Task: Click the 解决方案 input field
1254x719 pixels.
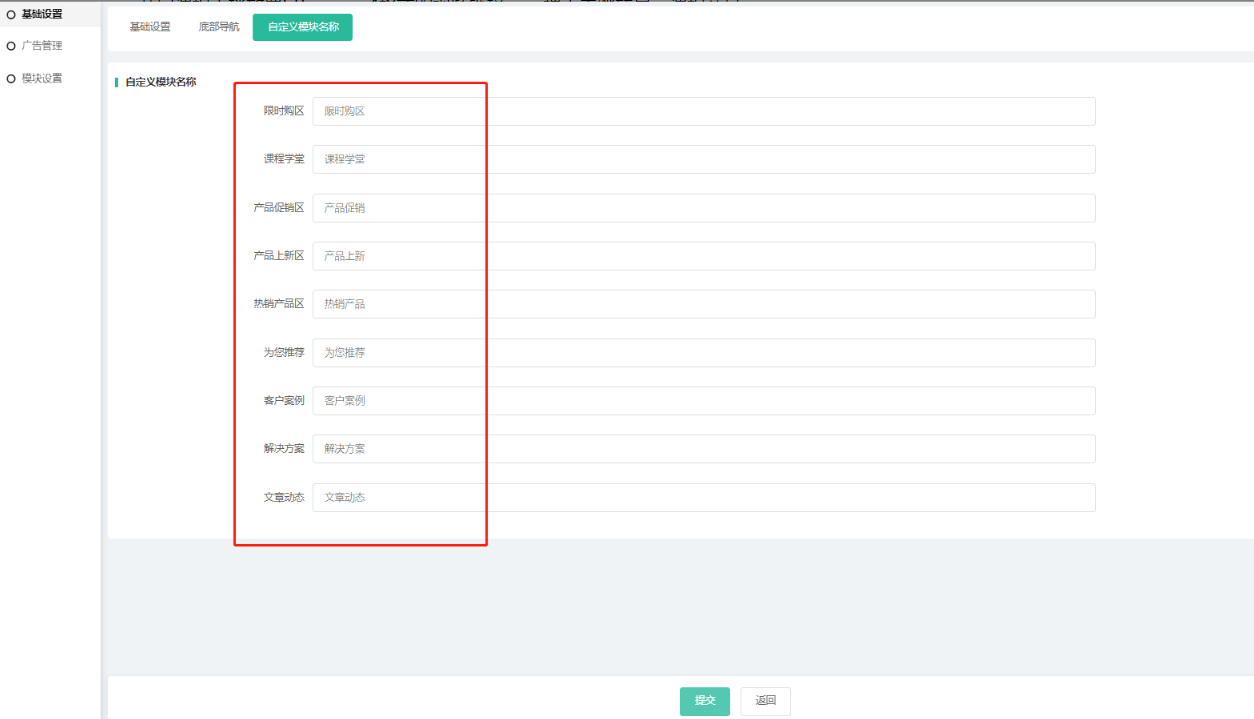Action: (703, 449)
